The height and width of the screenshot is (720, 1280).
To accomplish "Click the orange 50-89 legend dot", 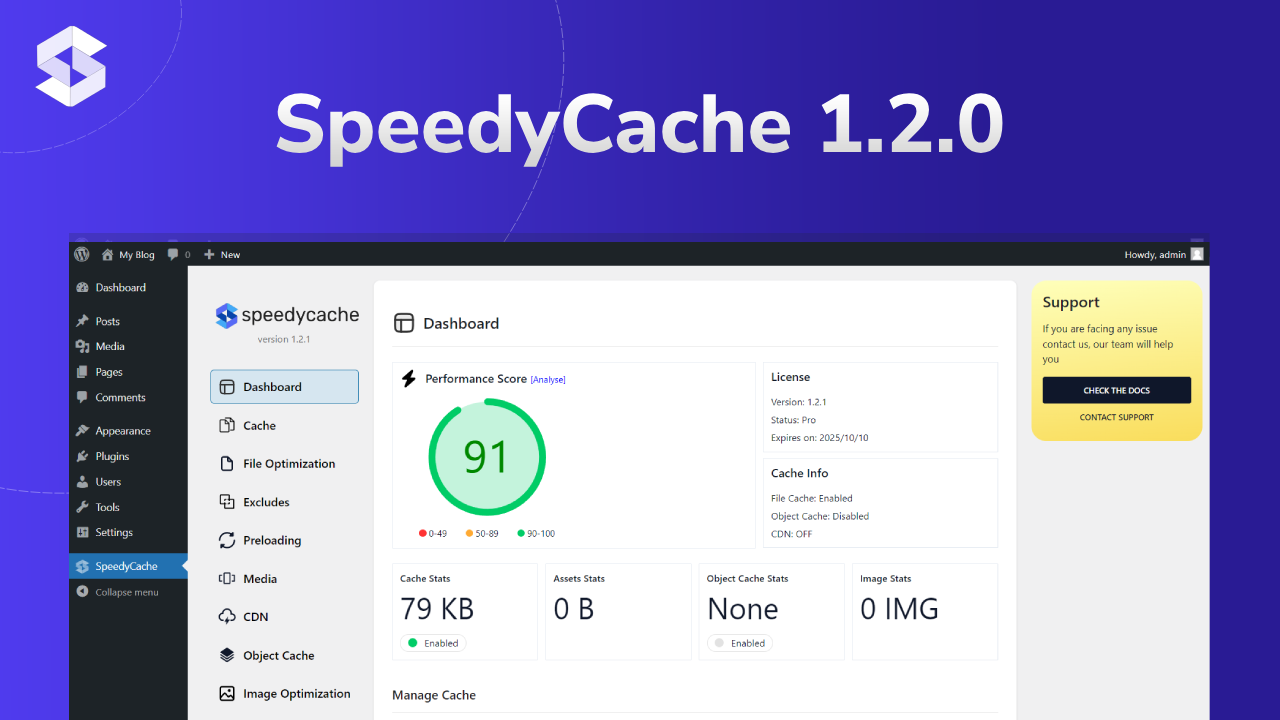I will point(470,534).
